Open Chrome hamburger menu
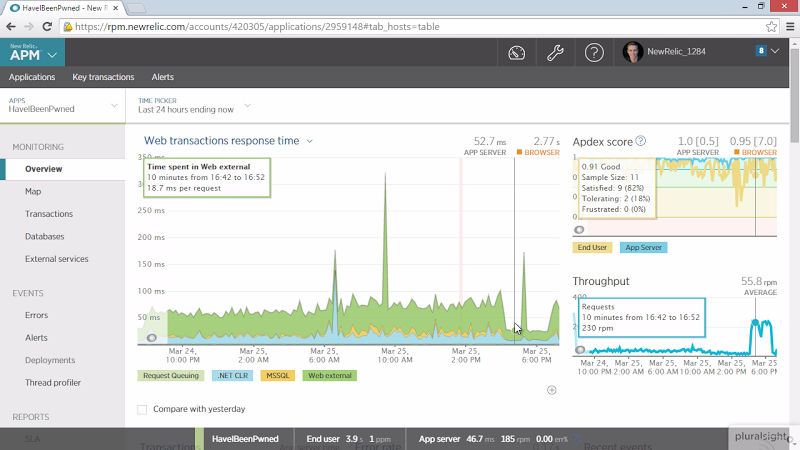Image resolution: width=800 pixels, height=450 pixels. tap(790, 27)
